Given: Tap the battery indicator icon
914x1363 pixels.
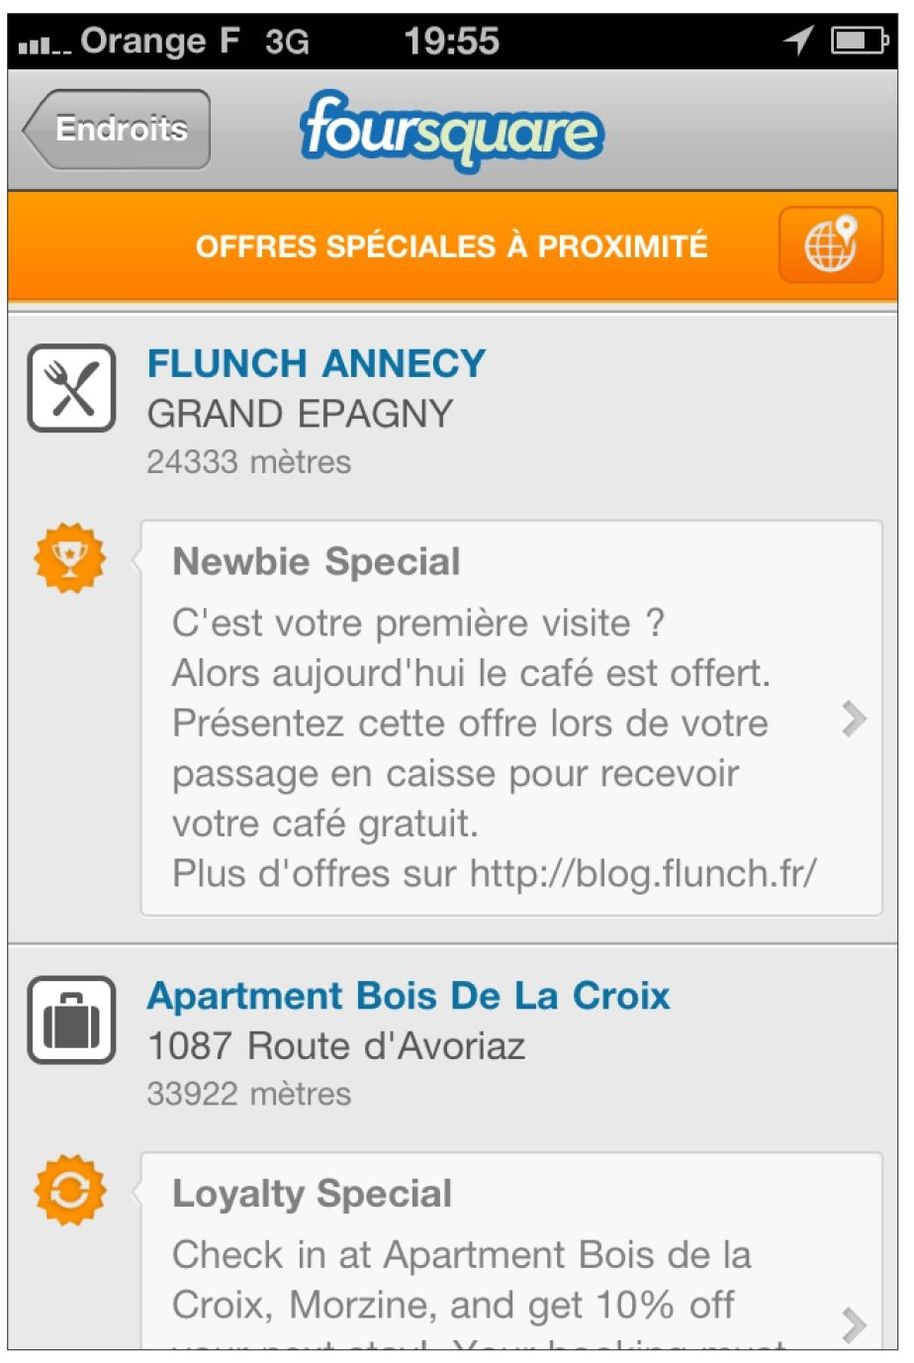Looking at the screenshot, I should pos(859,41).
